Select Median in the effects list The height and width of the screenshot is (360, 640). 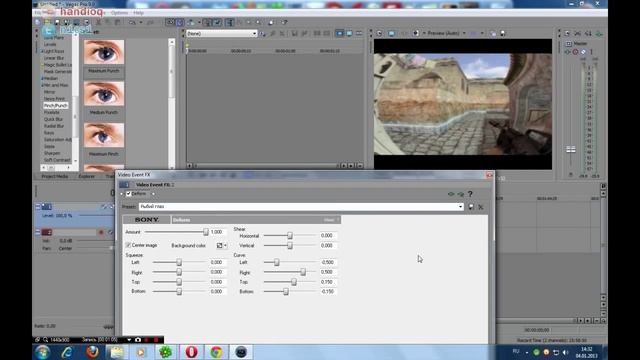(51, 78)
